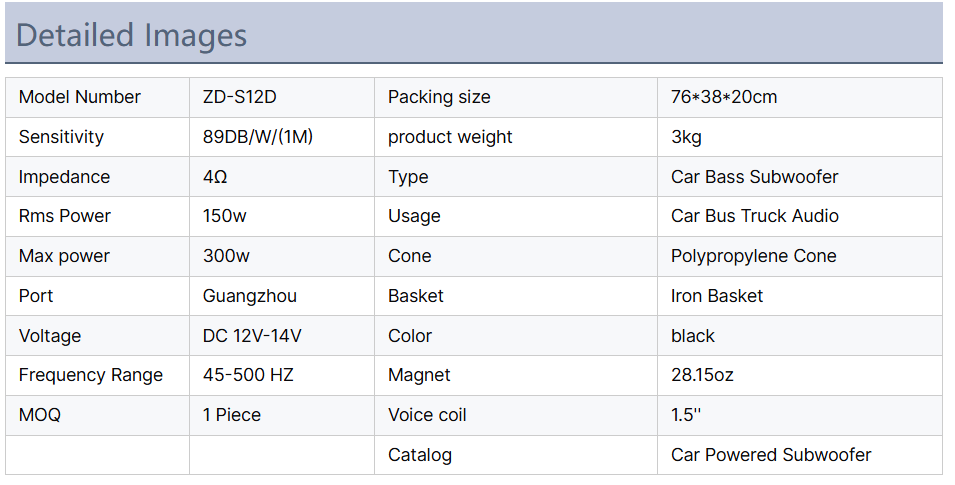Click the Polypropylene Cone value

pyautogui.click(x=754, y=256)
